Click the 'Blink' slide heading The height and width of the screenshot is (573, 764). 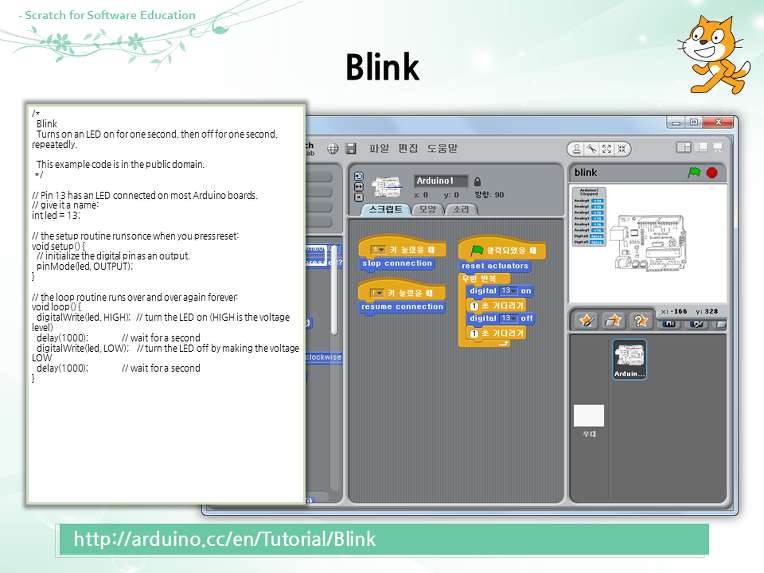coord(382,67)
